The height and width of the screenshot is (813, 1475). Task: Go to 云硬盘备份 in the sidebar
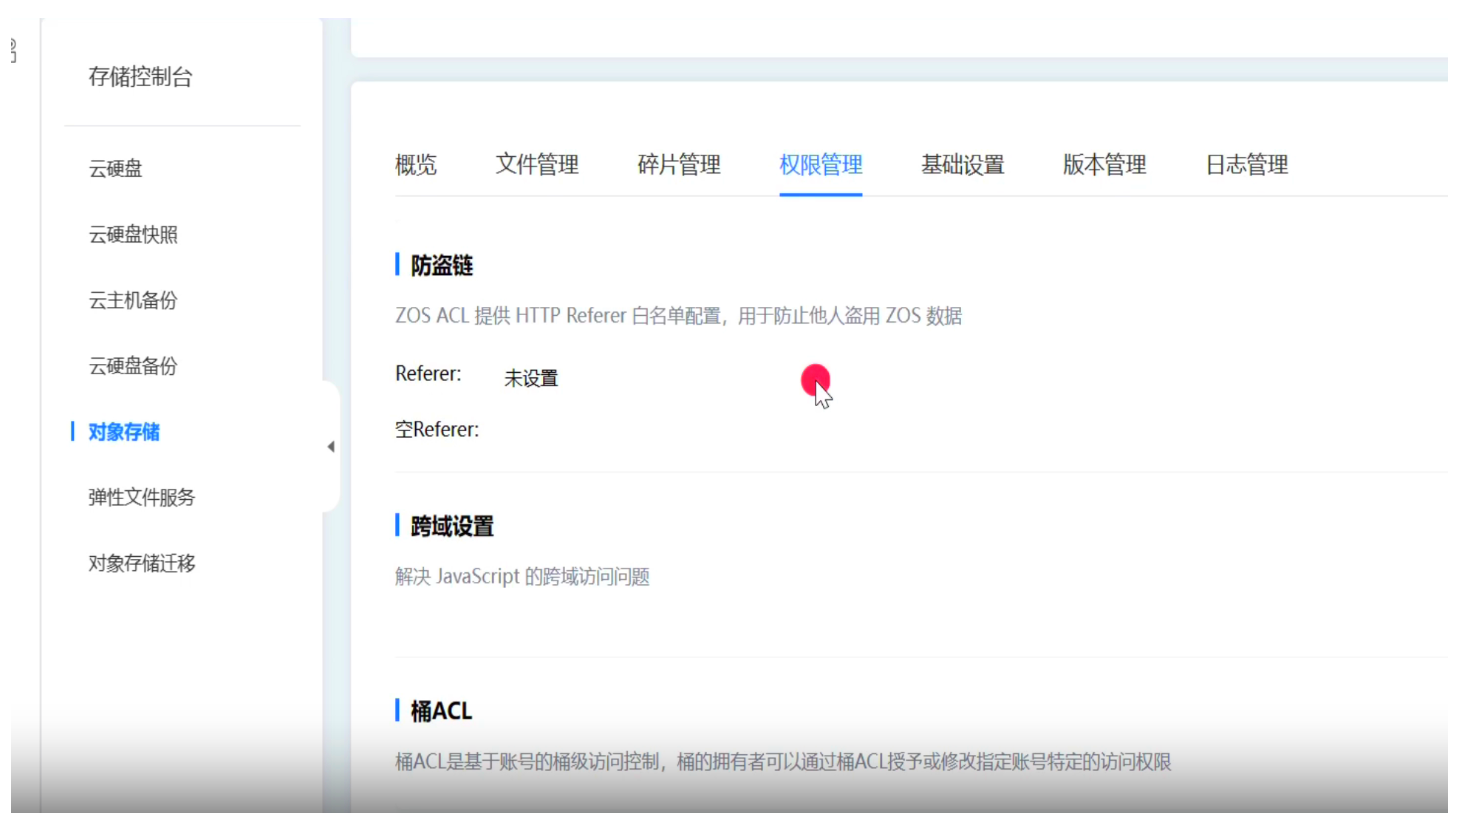(133, 366)
